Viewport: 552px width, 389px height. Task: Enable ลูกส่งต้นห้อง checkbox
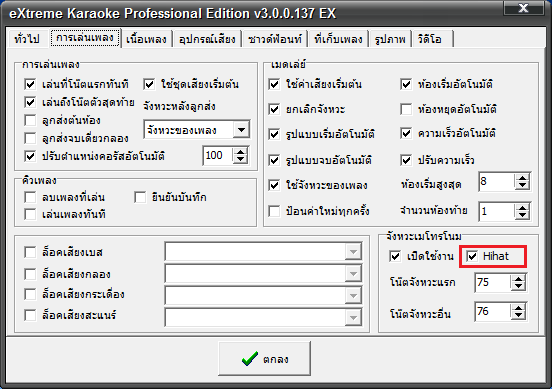[30, 120]
